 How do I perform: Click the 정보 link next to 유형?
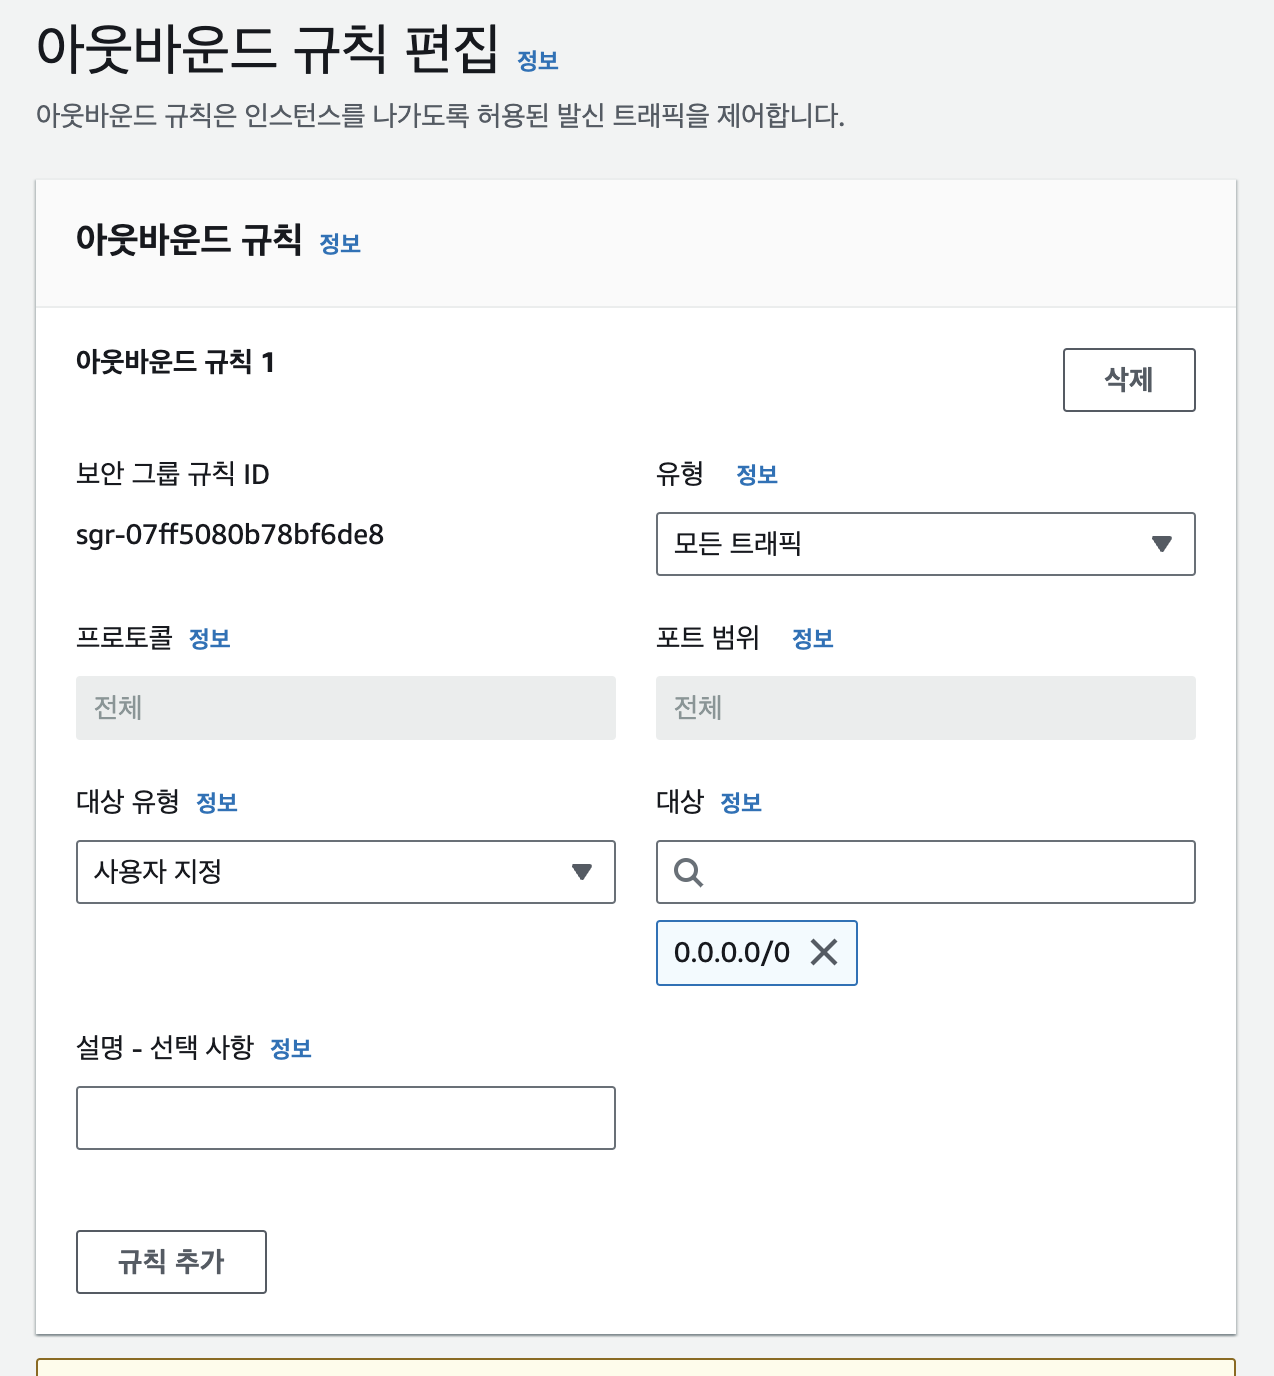click(756, 475)
